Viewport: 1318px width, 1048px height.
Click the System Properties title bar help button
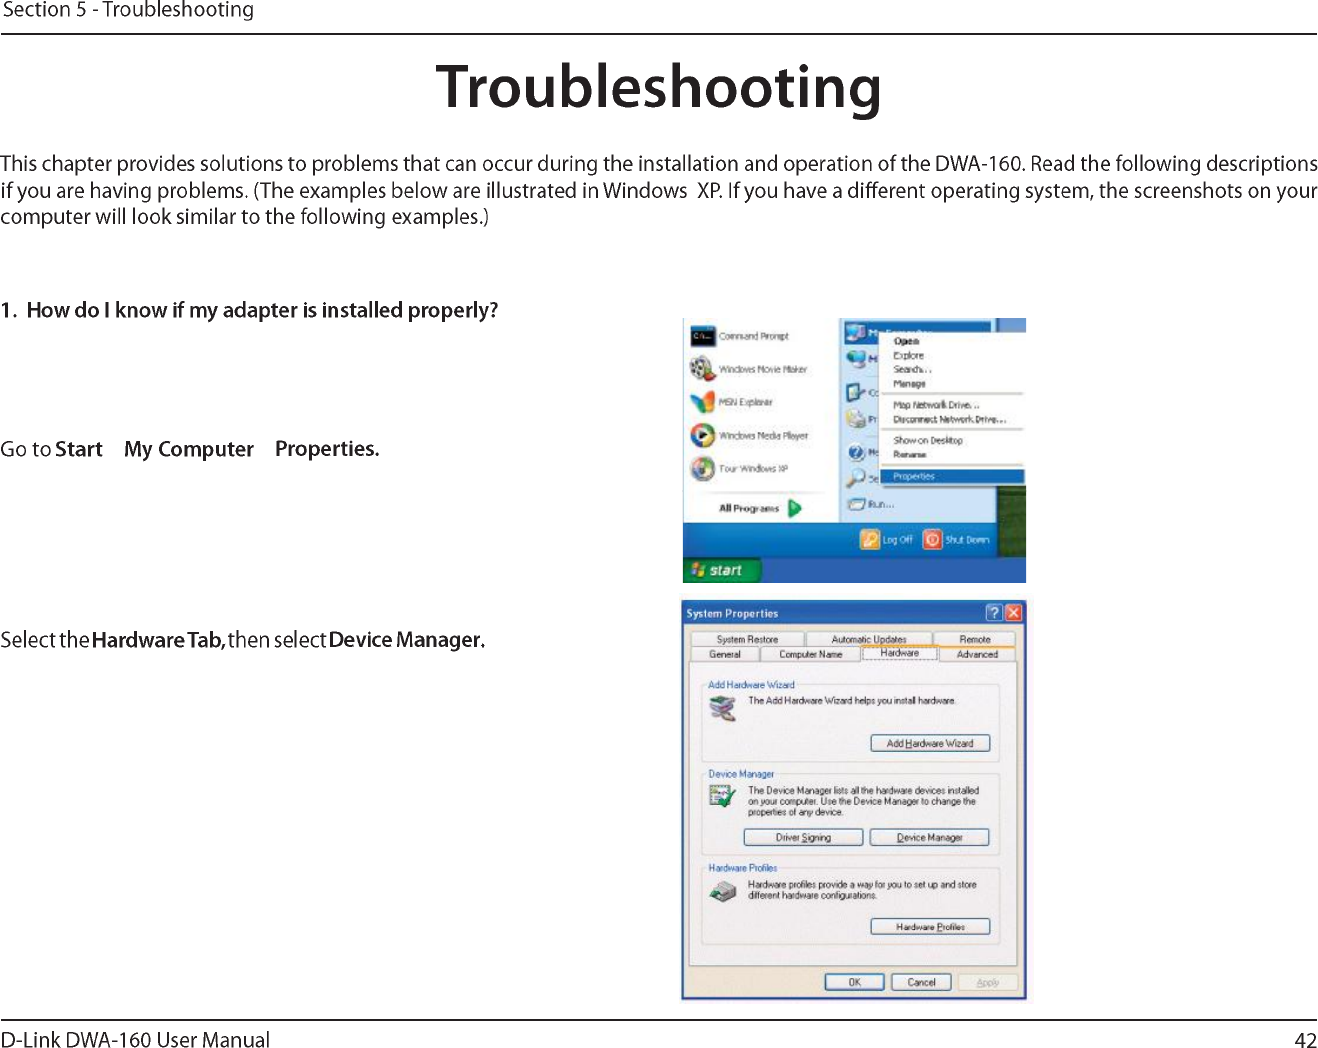(x=994, y=612)
